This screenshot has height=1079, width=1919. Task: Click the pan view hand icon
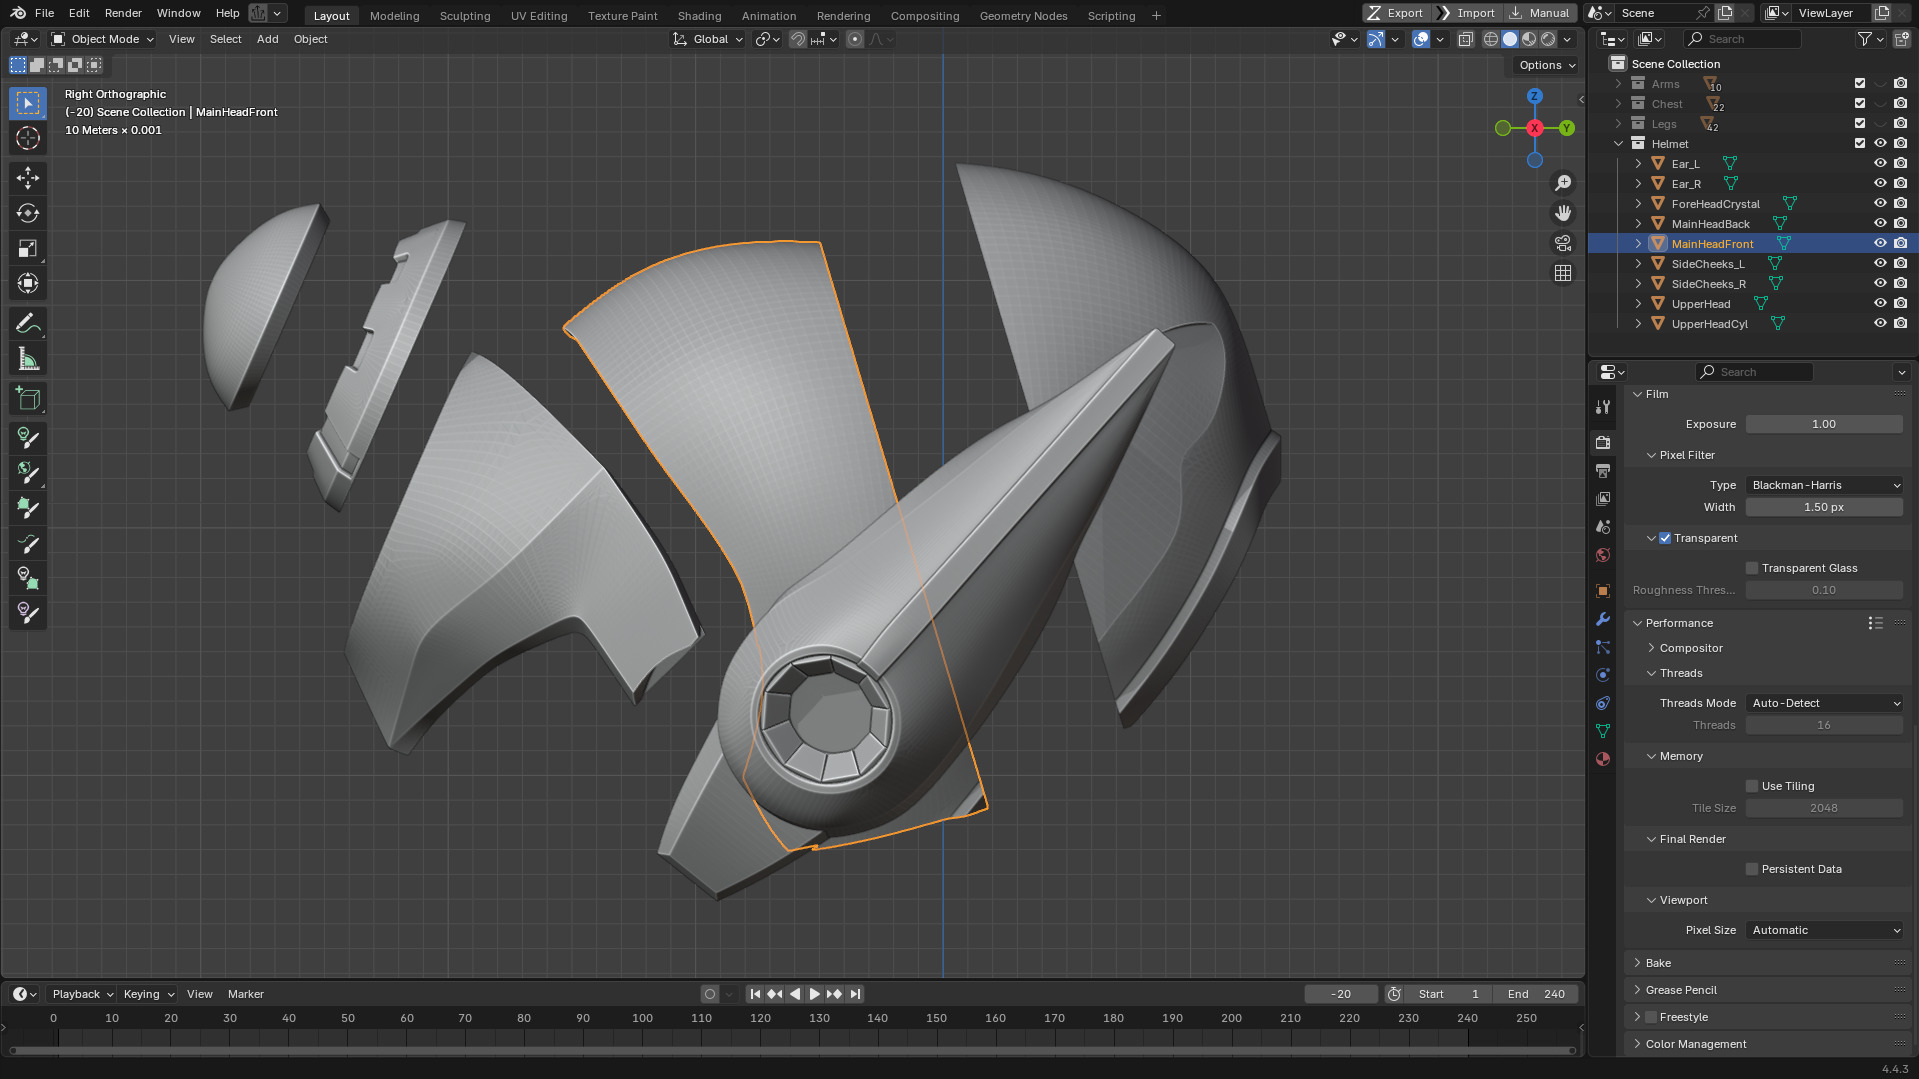(1563, 213)
